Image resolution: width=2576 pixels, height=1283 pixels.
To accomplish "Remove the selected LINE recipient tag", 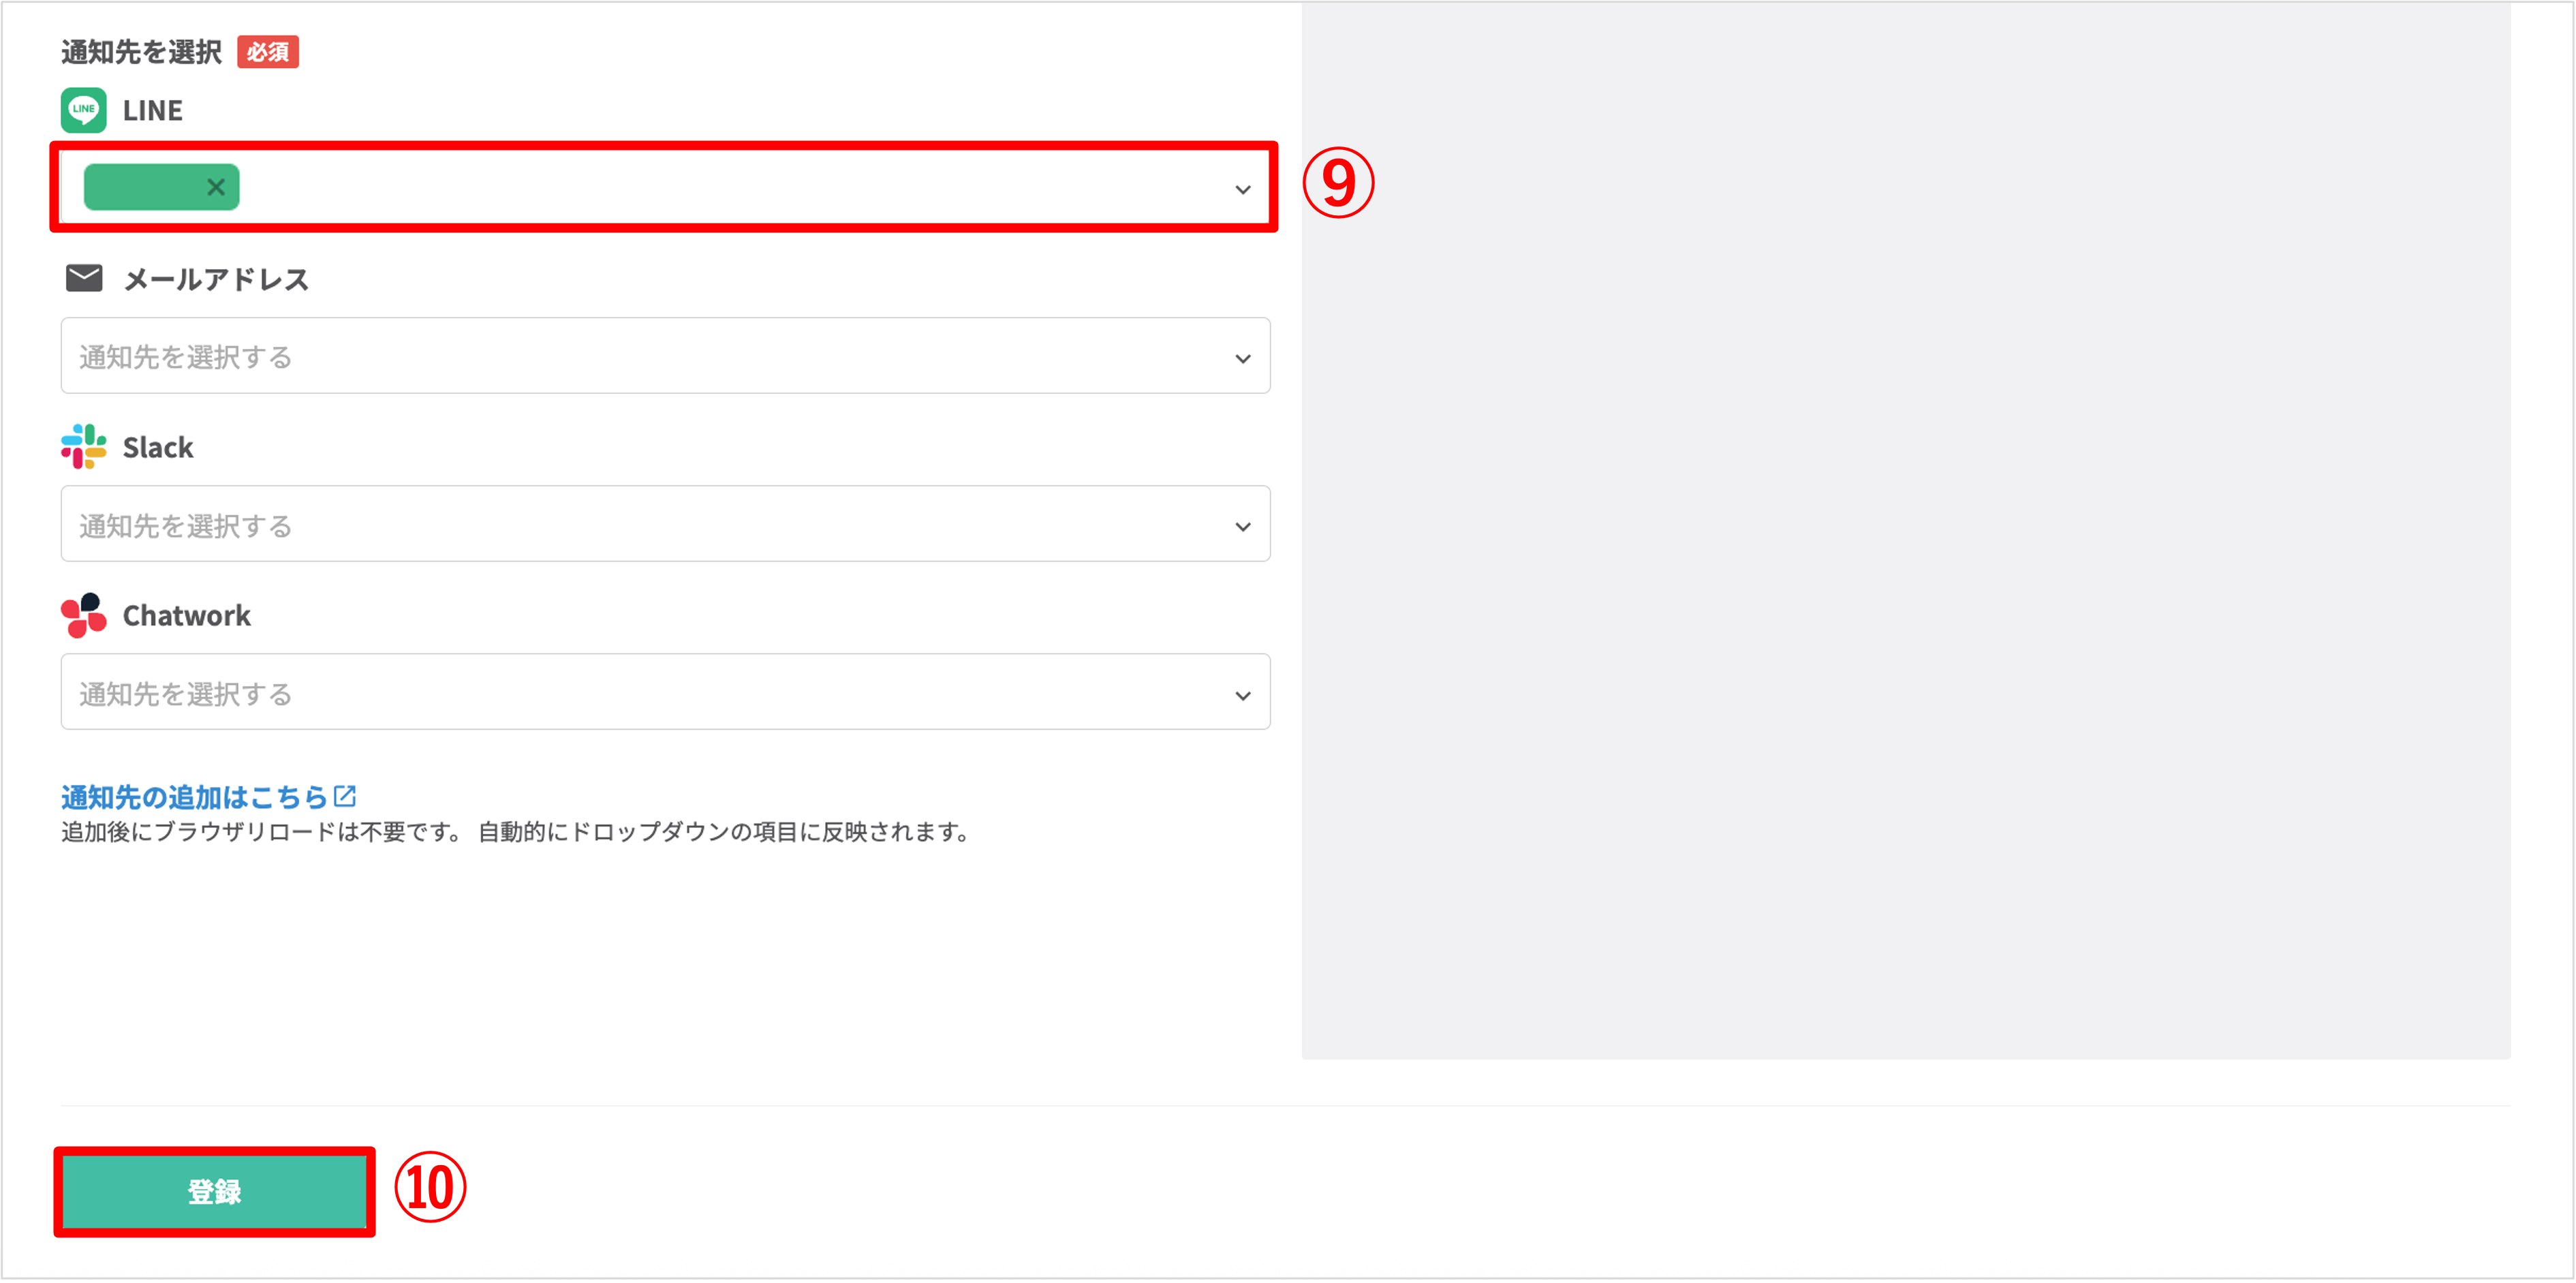I will [215, 187].
